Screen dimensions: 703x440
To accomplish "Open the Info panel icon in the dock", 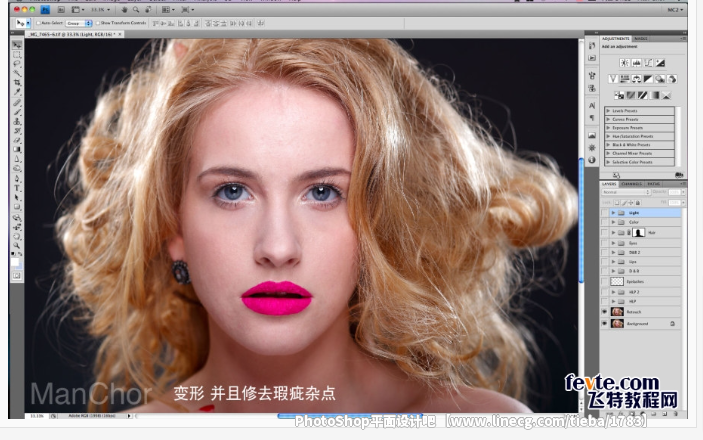I will [592, 160].
